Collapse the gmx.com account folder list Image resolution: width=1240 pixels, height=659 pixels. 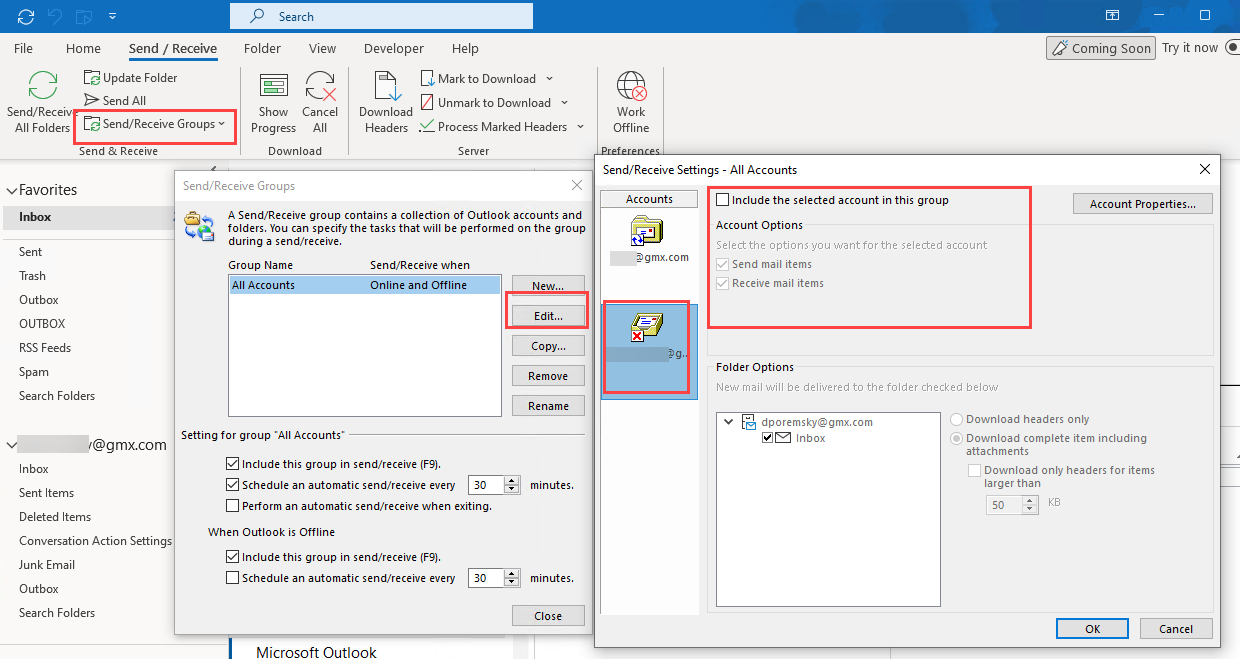point(12,445)
